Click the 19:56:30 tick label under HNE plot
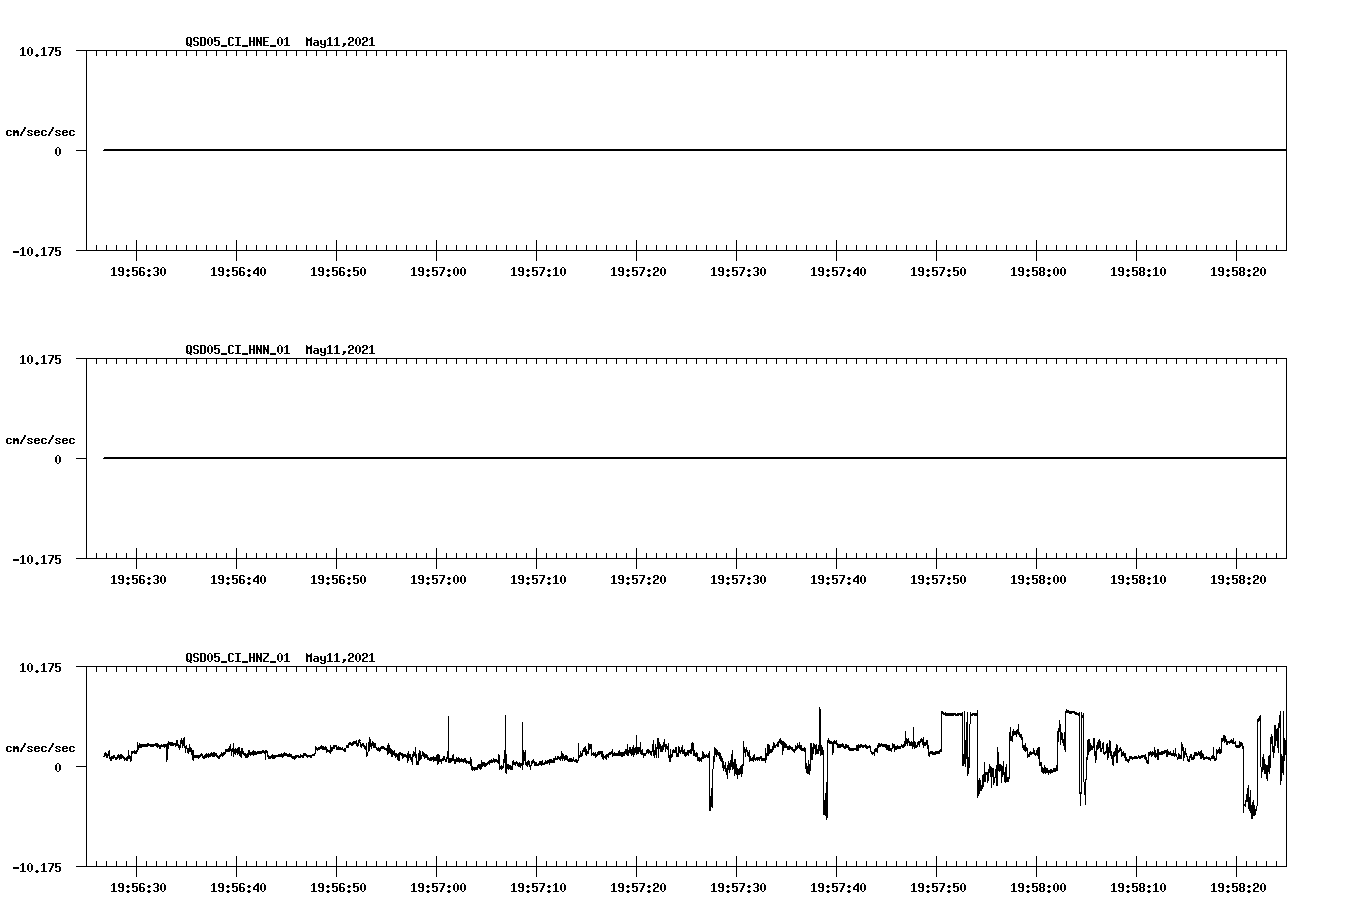Viewport: 1358px width, 924px height. coord(140,270)
